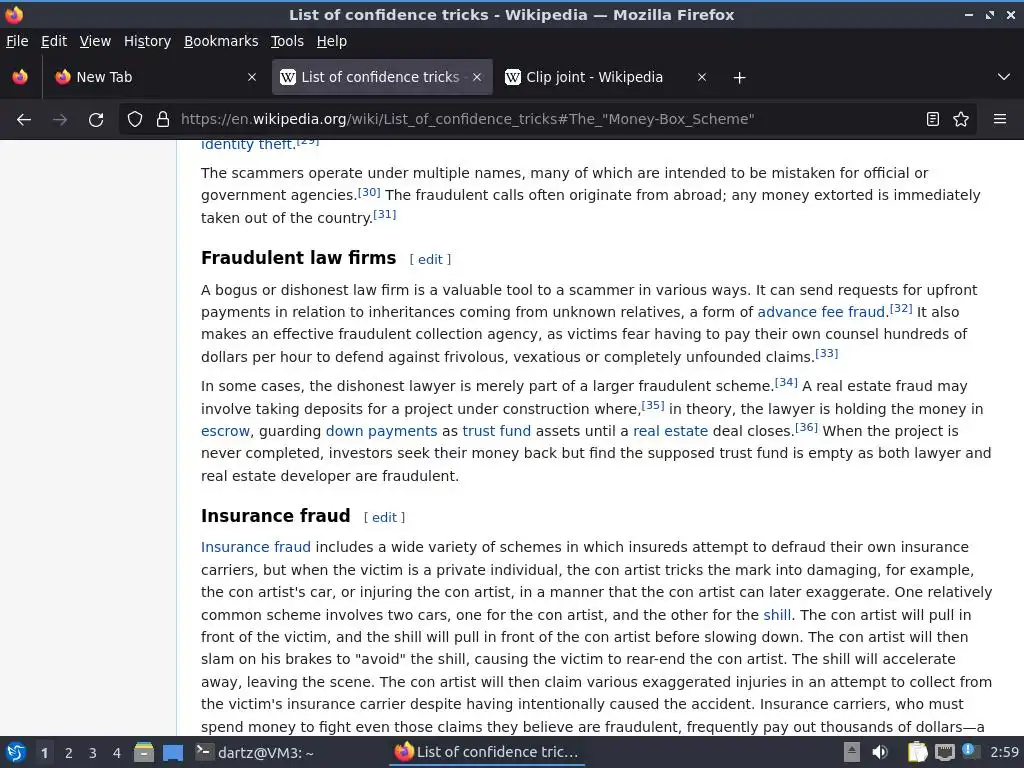1024x768 pixels.
Task: Open the History menu
Action: click(148, 41)
